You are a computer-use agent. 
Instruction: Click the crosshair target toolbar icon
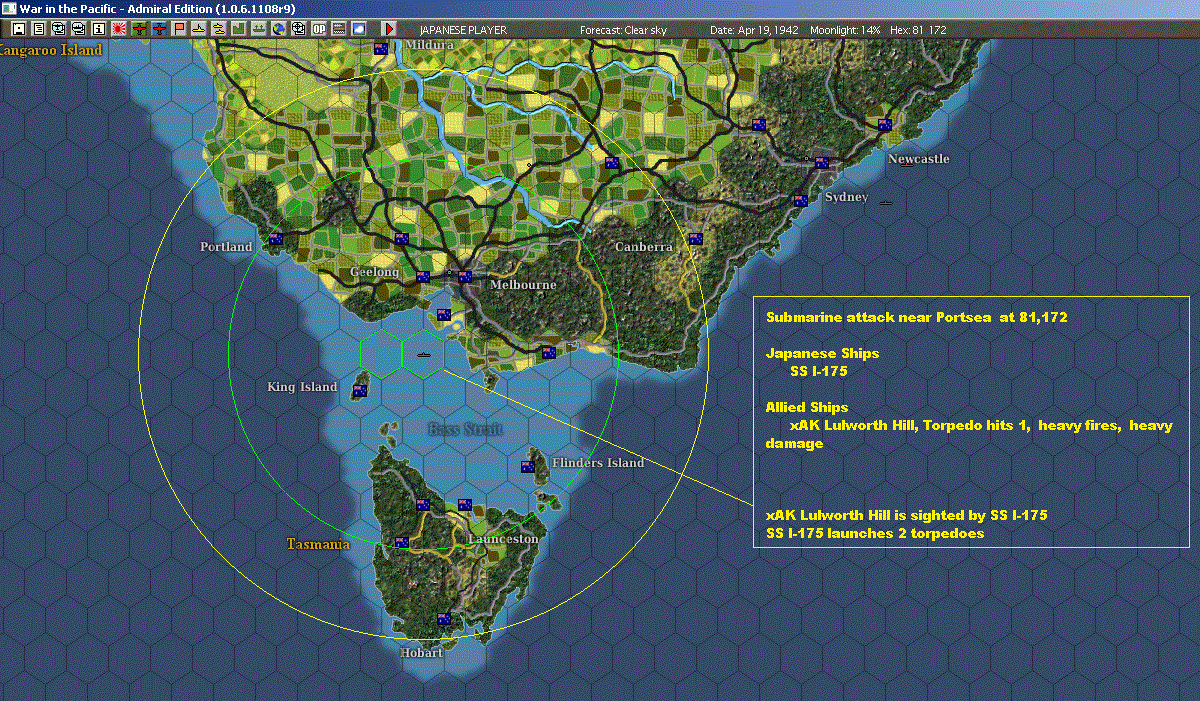(298, 29)
